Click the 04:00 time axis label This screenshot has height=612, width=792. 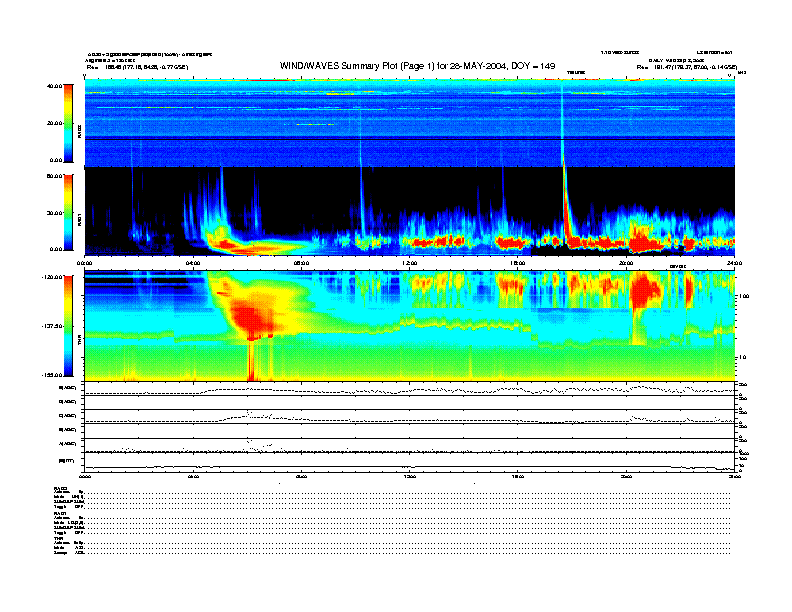(196, 262)
